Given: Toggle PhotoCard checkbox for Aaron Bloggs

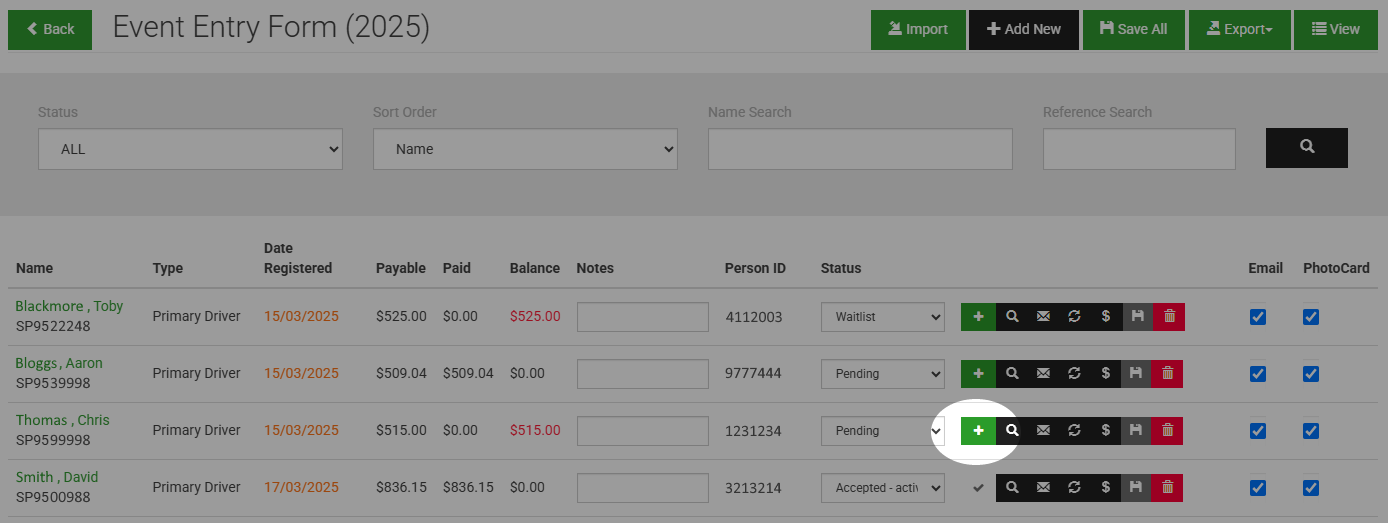Looking at the screenshot, I should point(1311,374).
